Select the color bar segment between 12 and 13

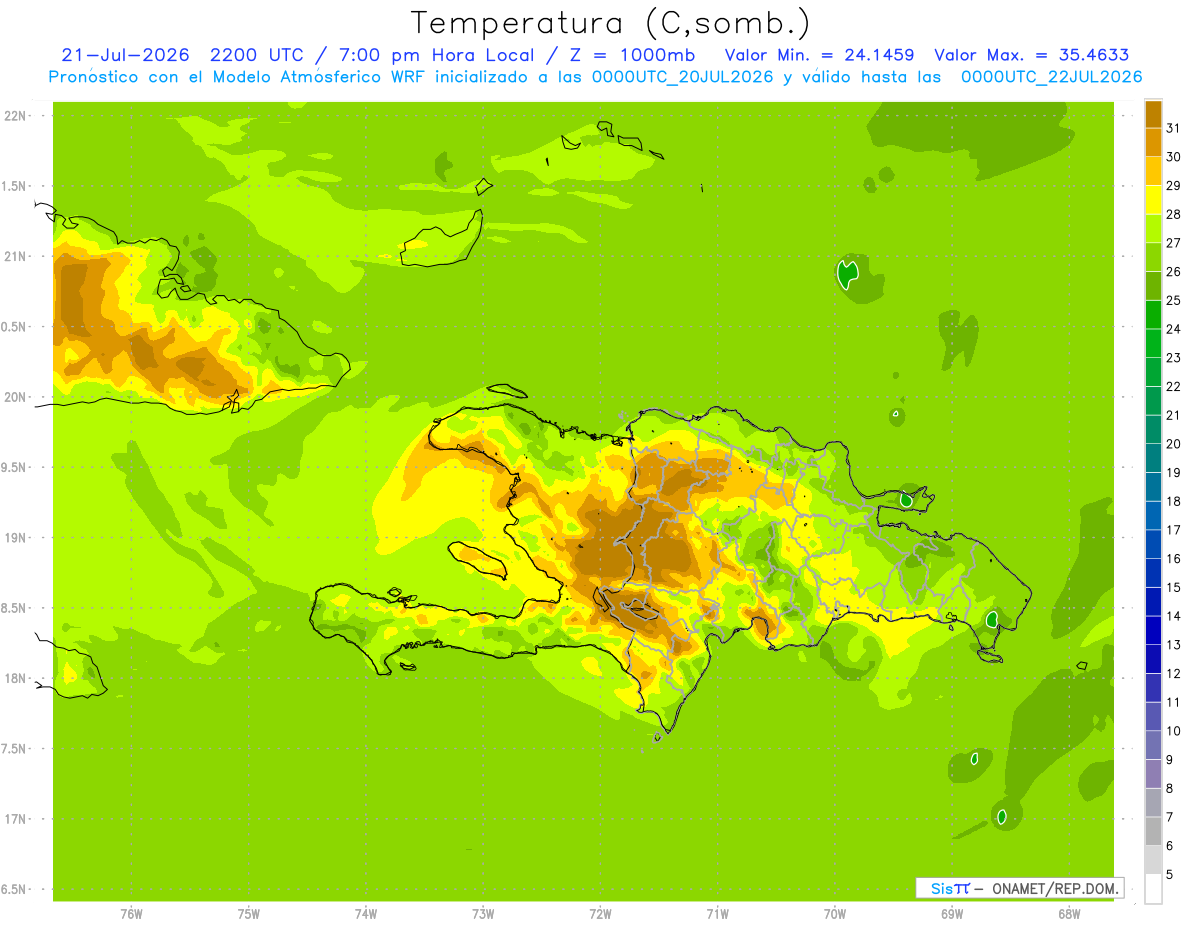[1153, 659]
